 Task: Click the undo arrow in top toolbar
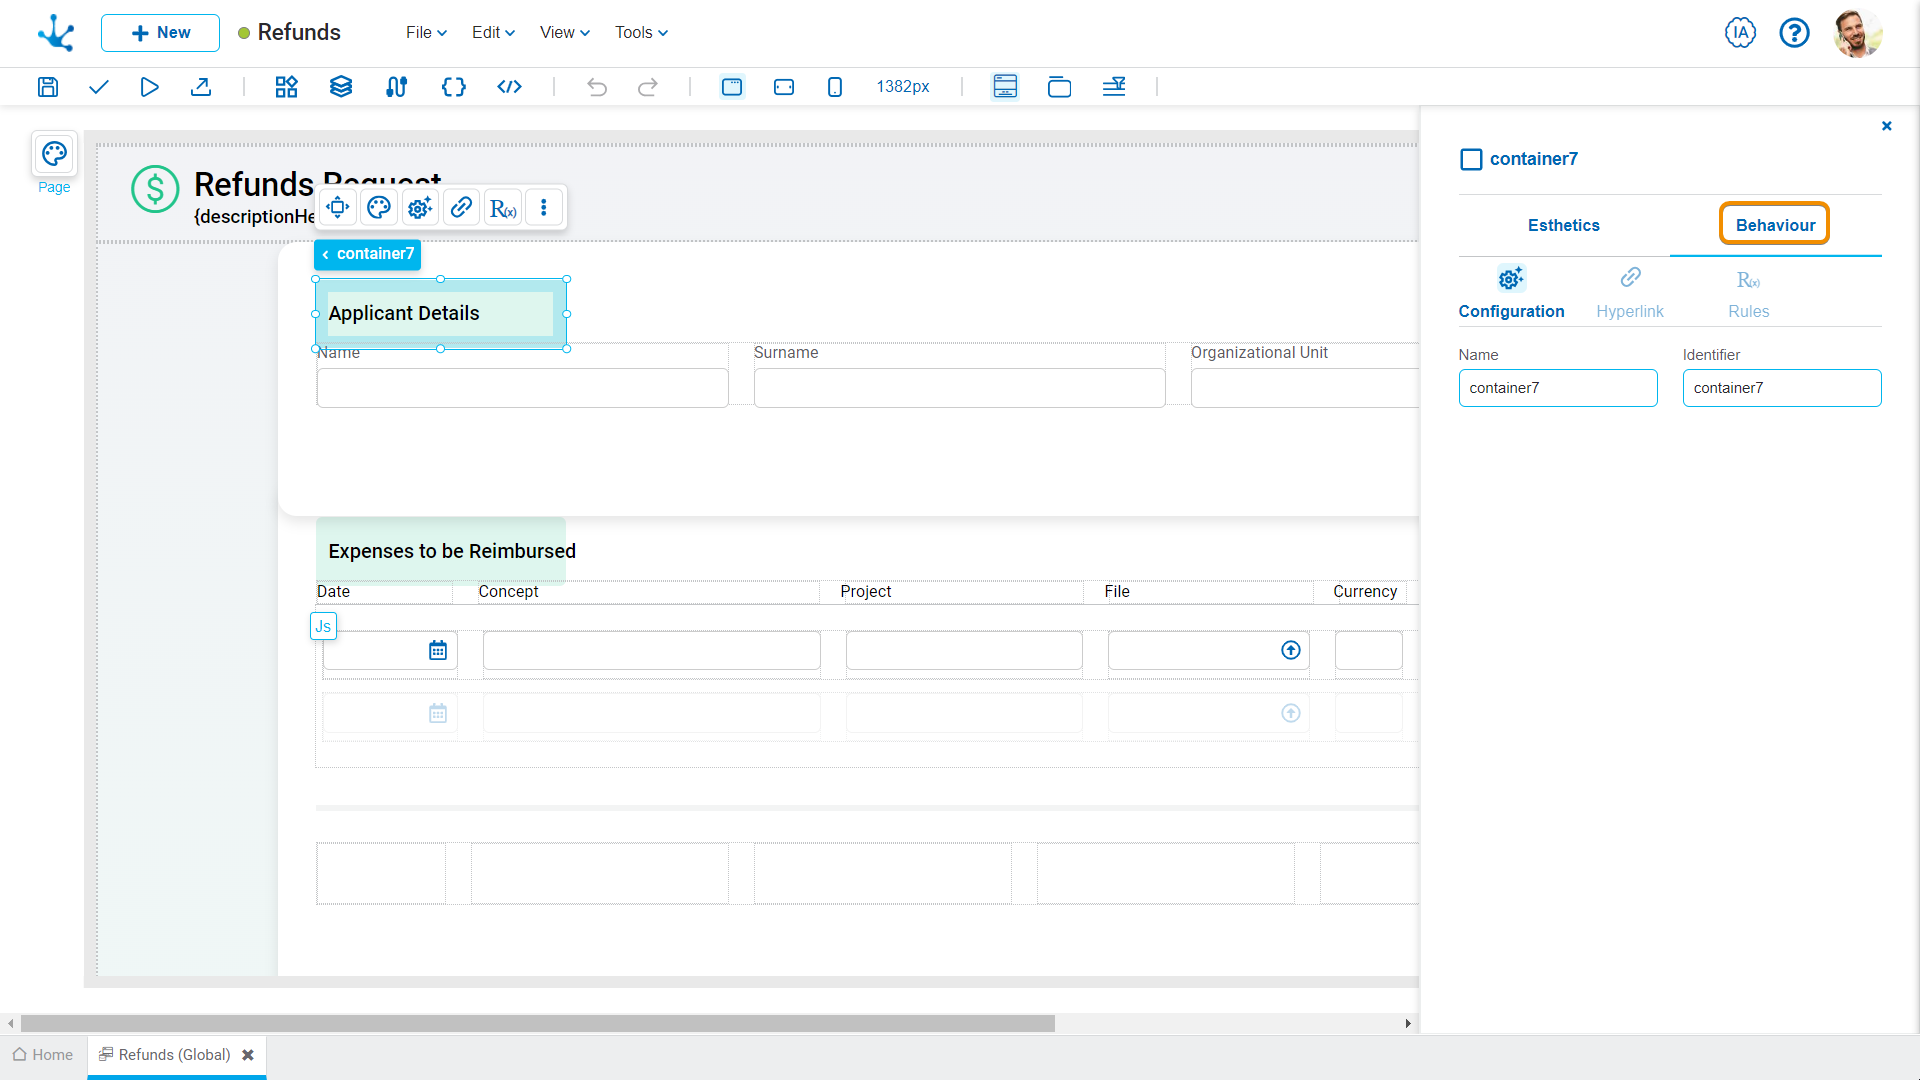(x=596, y=86)
